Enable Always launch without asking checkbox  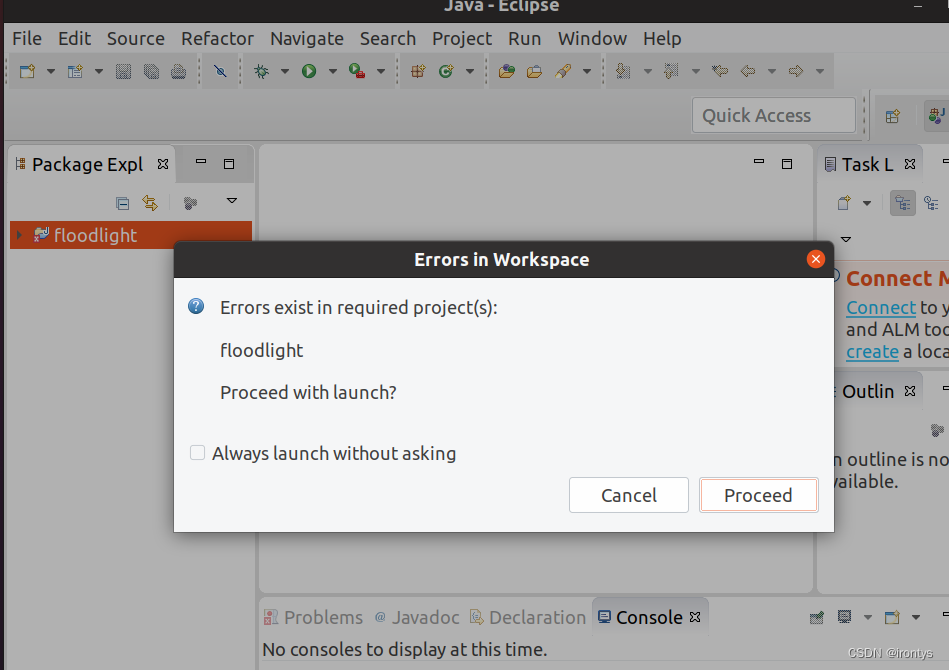[197, 453]
